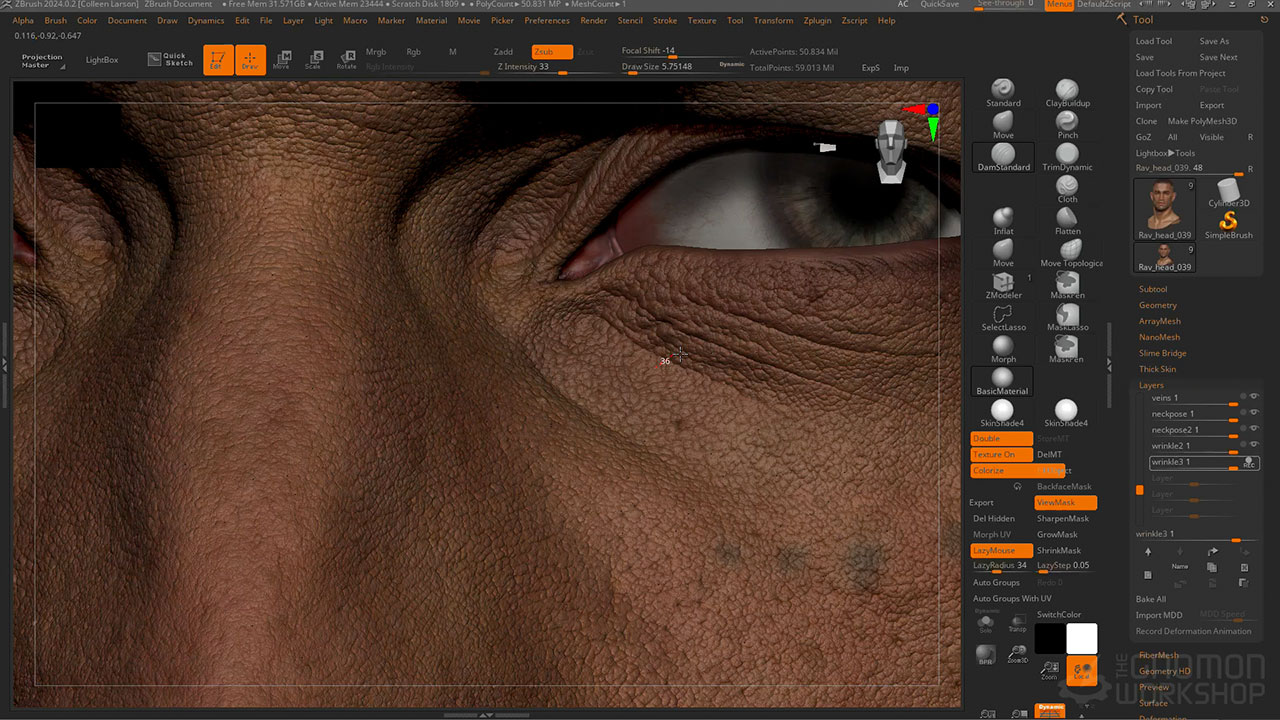Click Make PolyMesh3D button
1280x720 pixels.
1202,121
